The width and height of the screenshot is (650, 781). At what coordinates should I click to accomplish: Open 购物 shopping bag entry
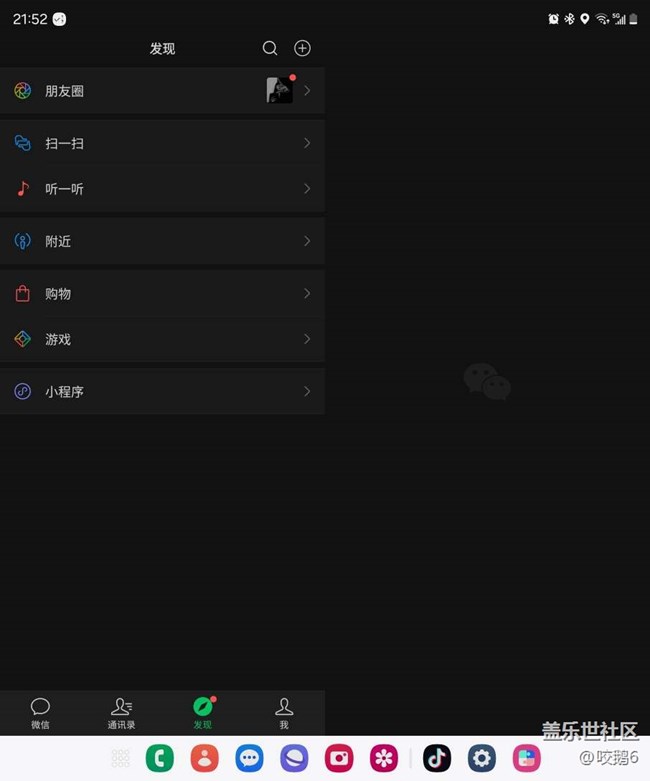[162, 293]
